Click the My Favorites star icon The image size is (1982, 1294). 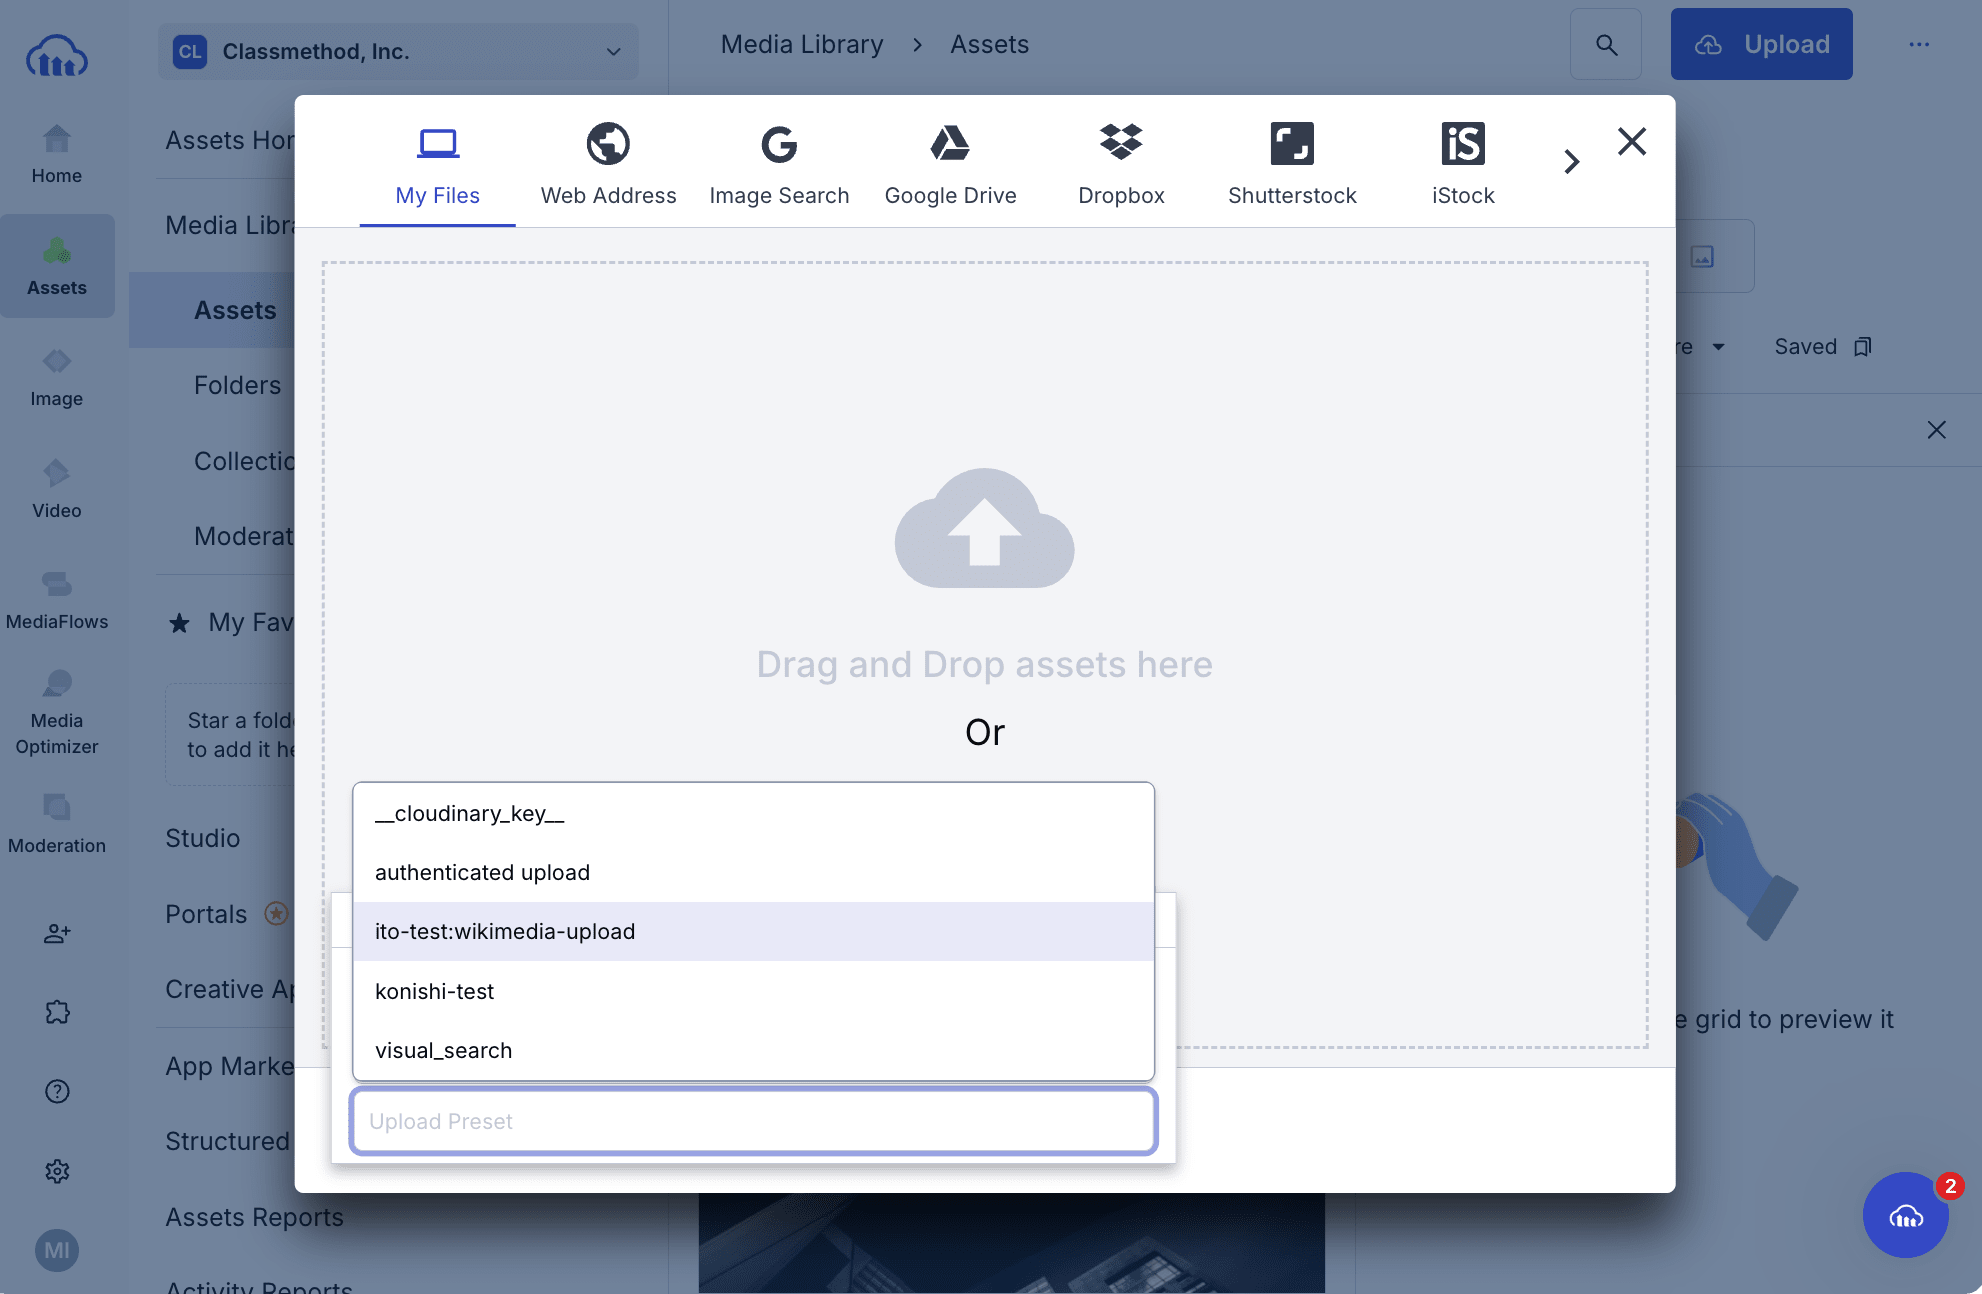click(x=179, y=624)
